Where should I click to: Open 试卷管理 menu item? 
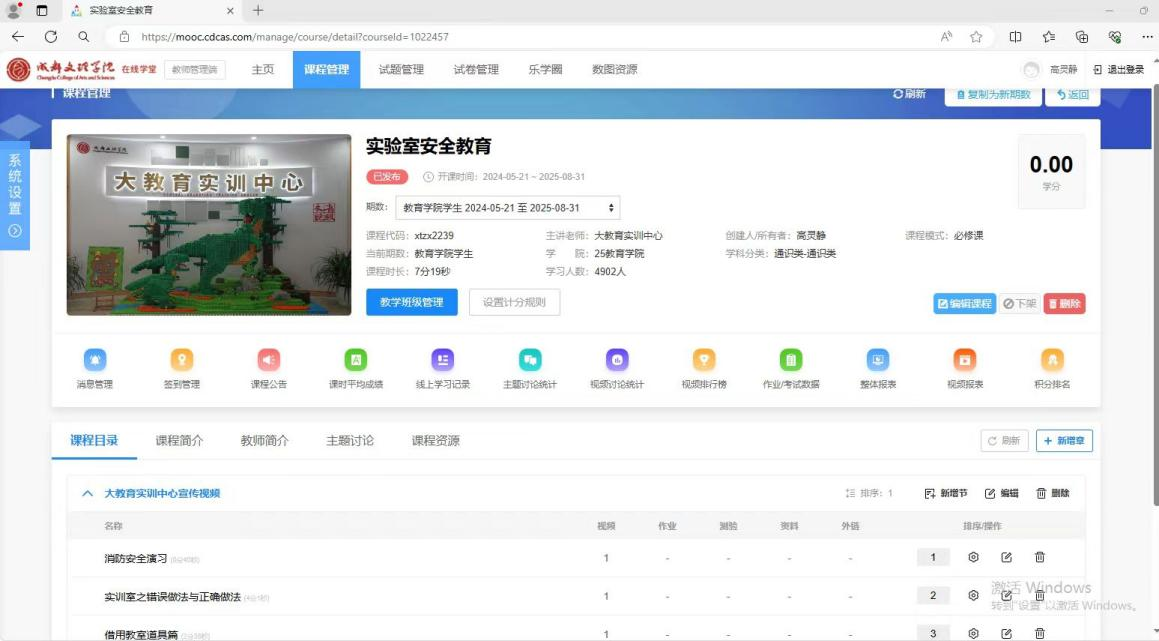(x=476, y=69)
